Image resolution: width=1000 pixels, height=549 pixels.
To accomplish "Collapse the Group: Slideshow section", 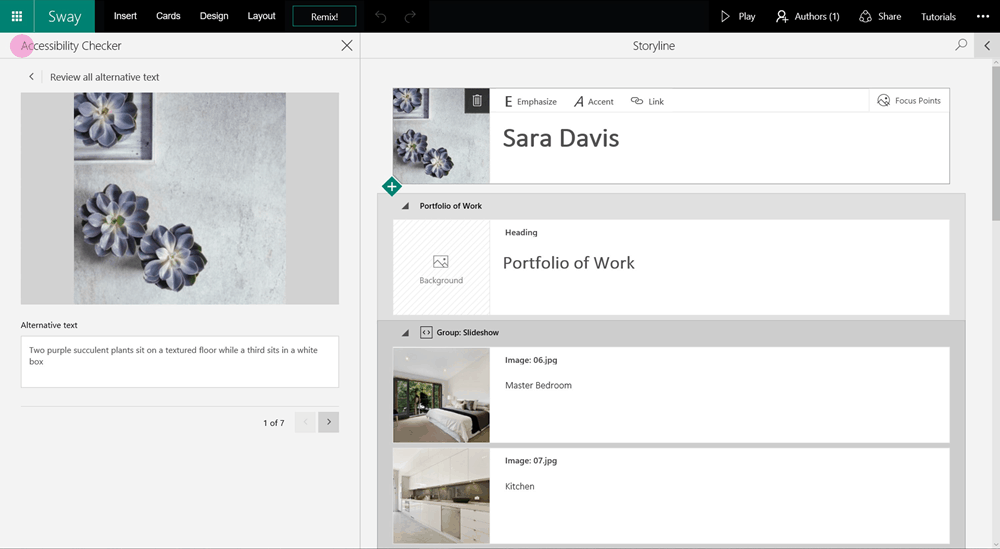I will point(405,332).
